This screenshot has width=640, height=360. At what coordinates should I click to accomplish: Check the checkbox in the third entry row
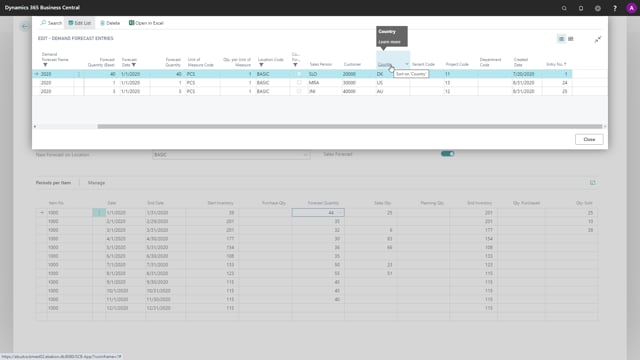click(x=299, y=91)
